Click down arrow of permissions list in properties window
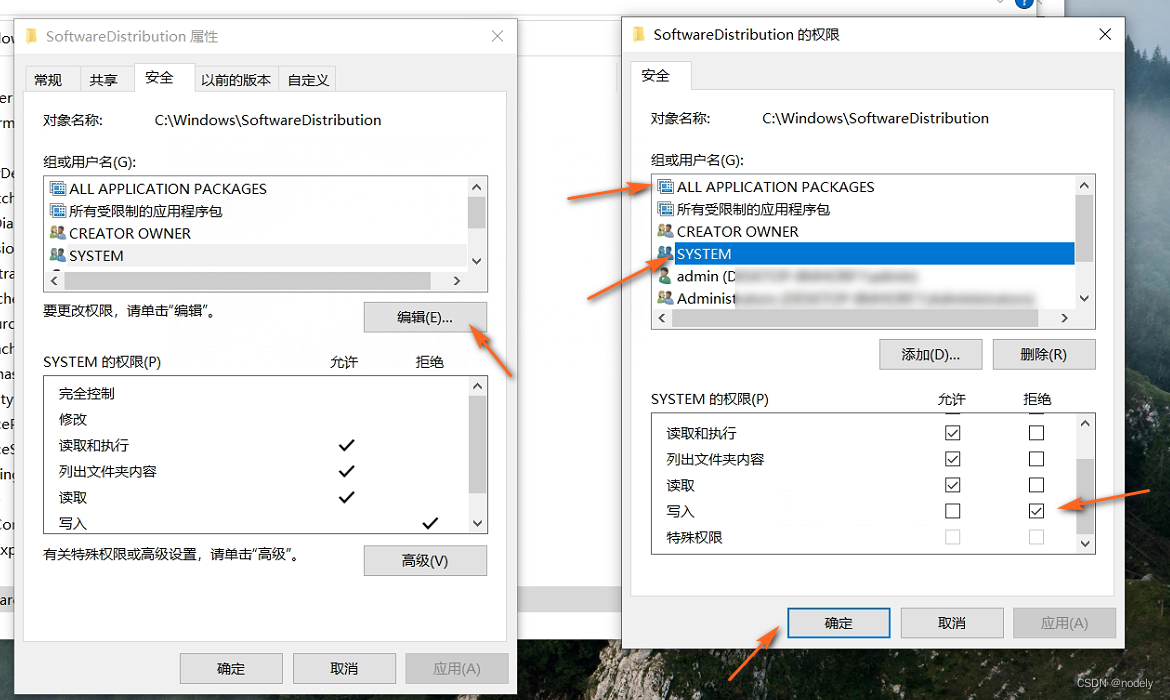This screenshot has height=700, width=1170. point(478,523)
